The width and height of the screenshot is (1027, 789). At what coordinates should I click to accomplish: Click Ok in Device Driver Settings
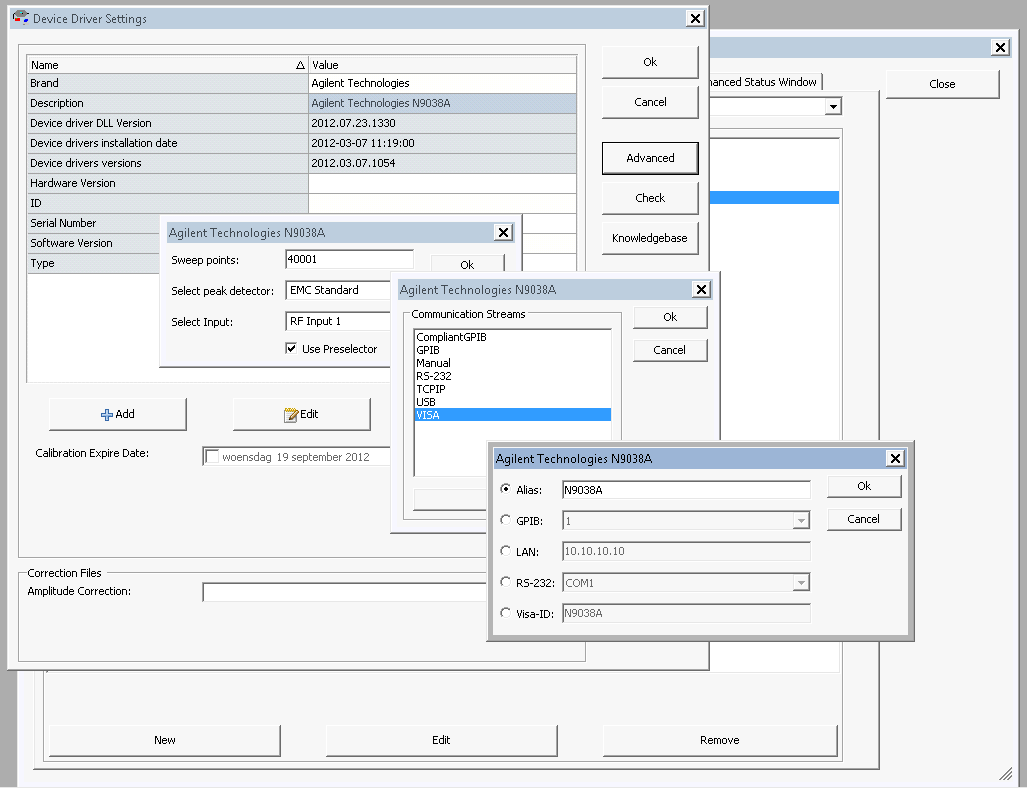coord(650,62)
